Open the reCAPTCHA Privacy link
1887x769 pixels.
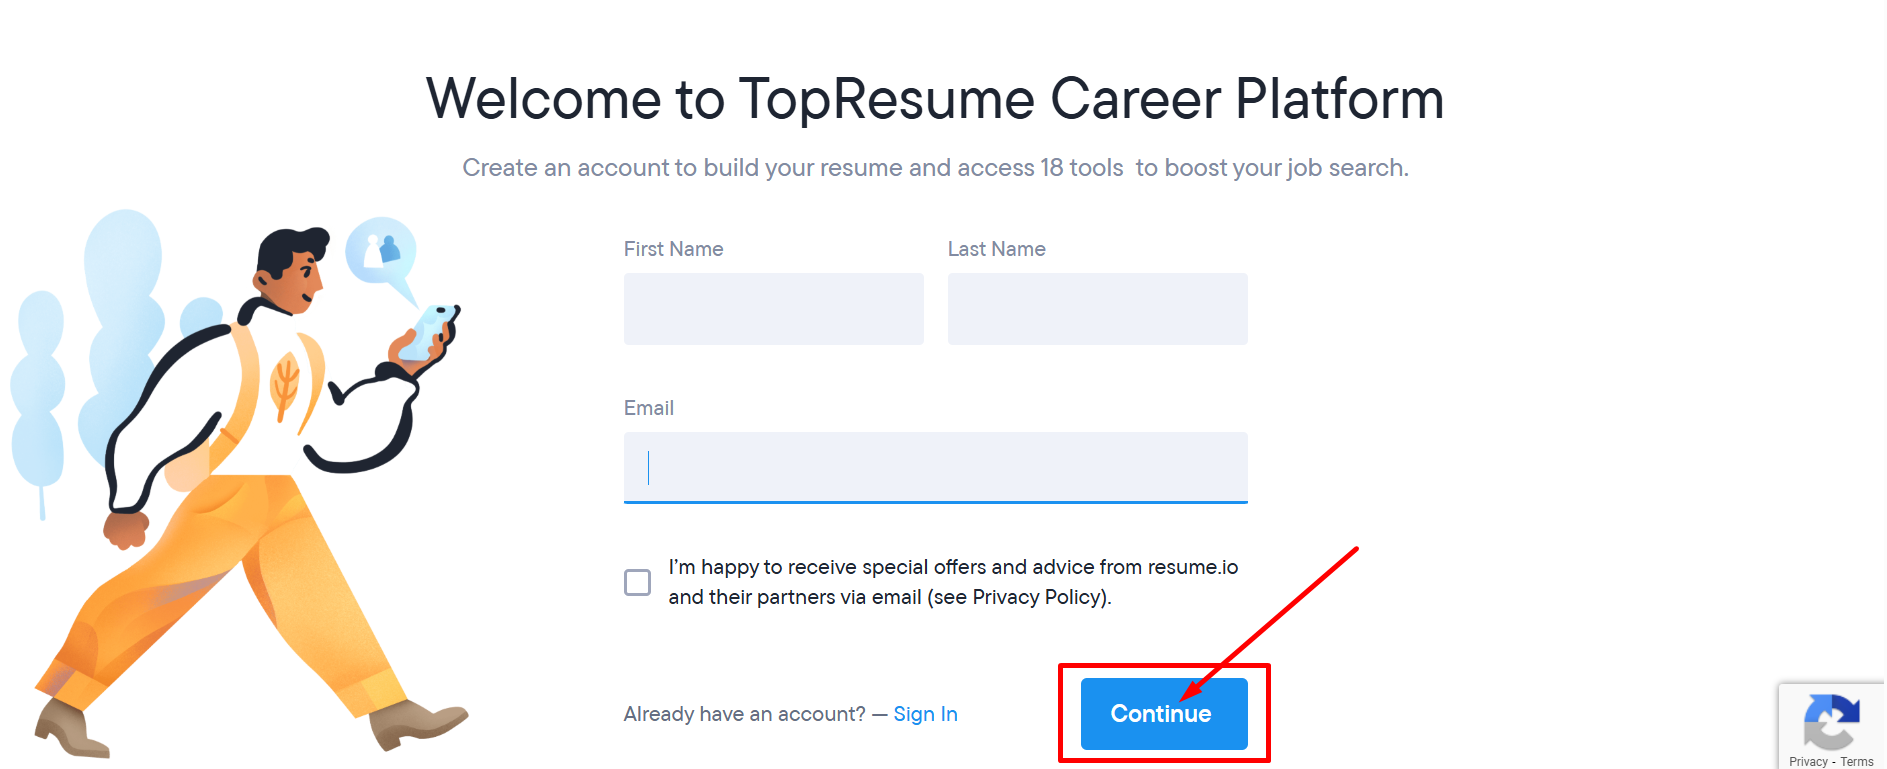pos(1807,762)
